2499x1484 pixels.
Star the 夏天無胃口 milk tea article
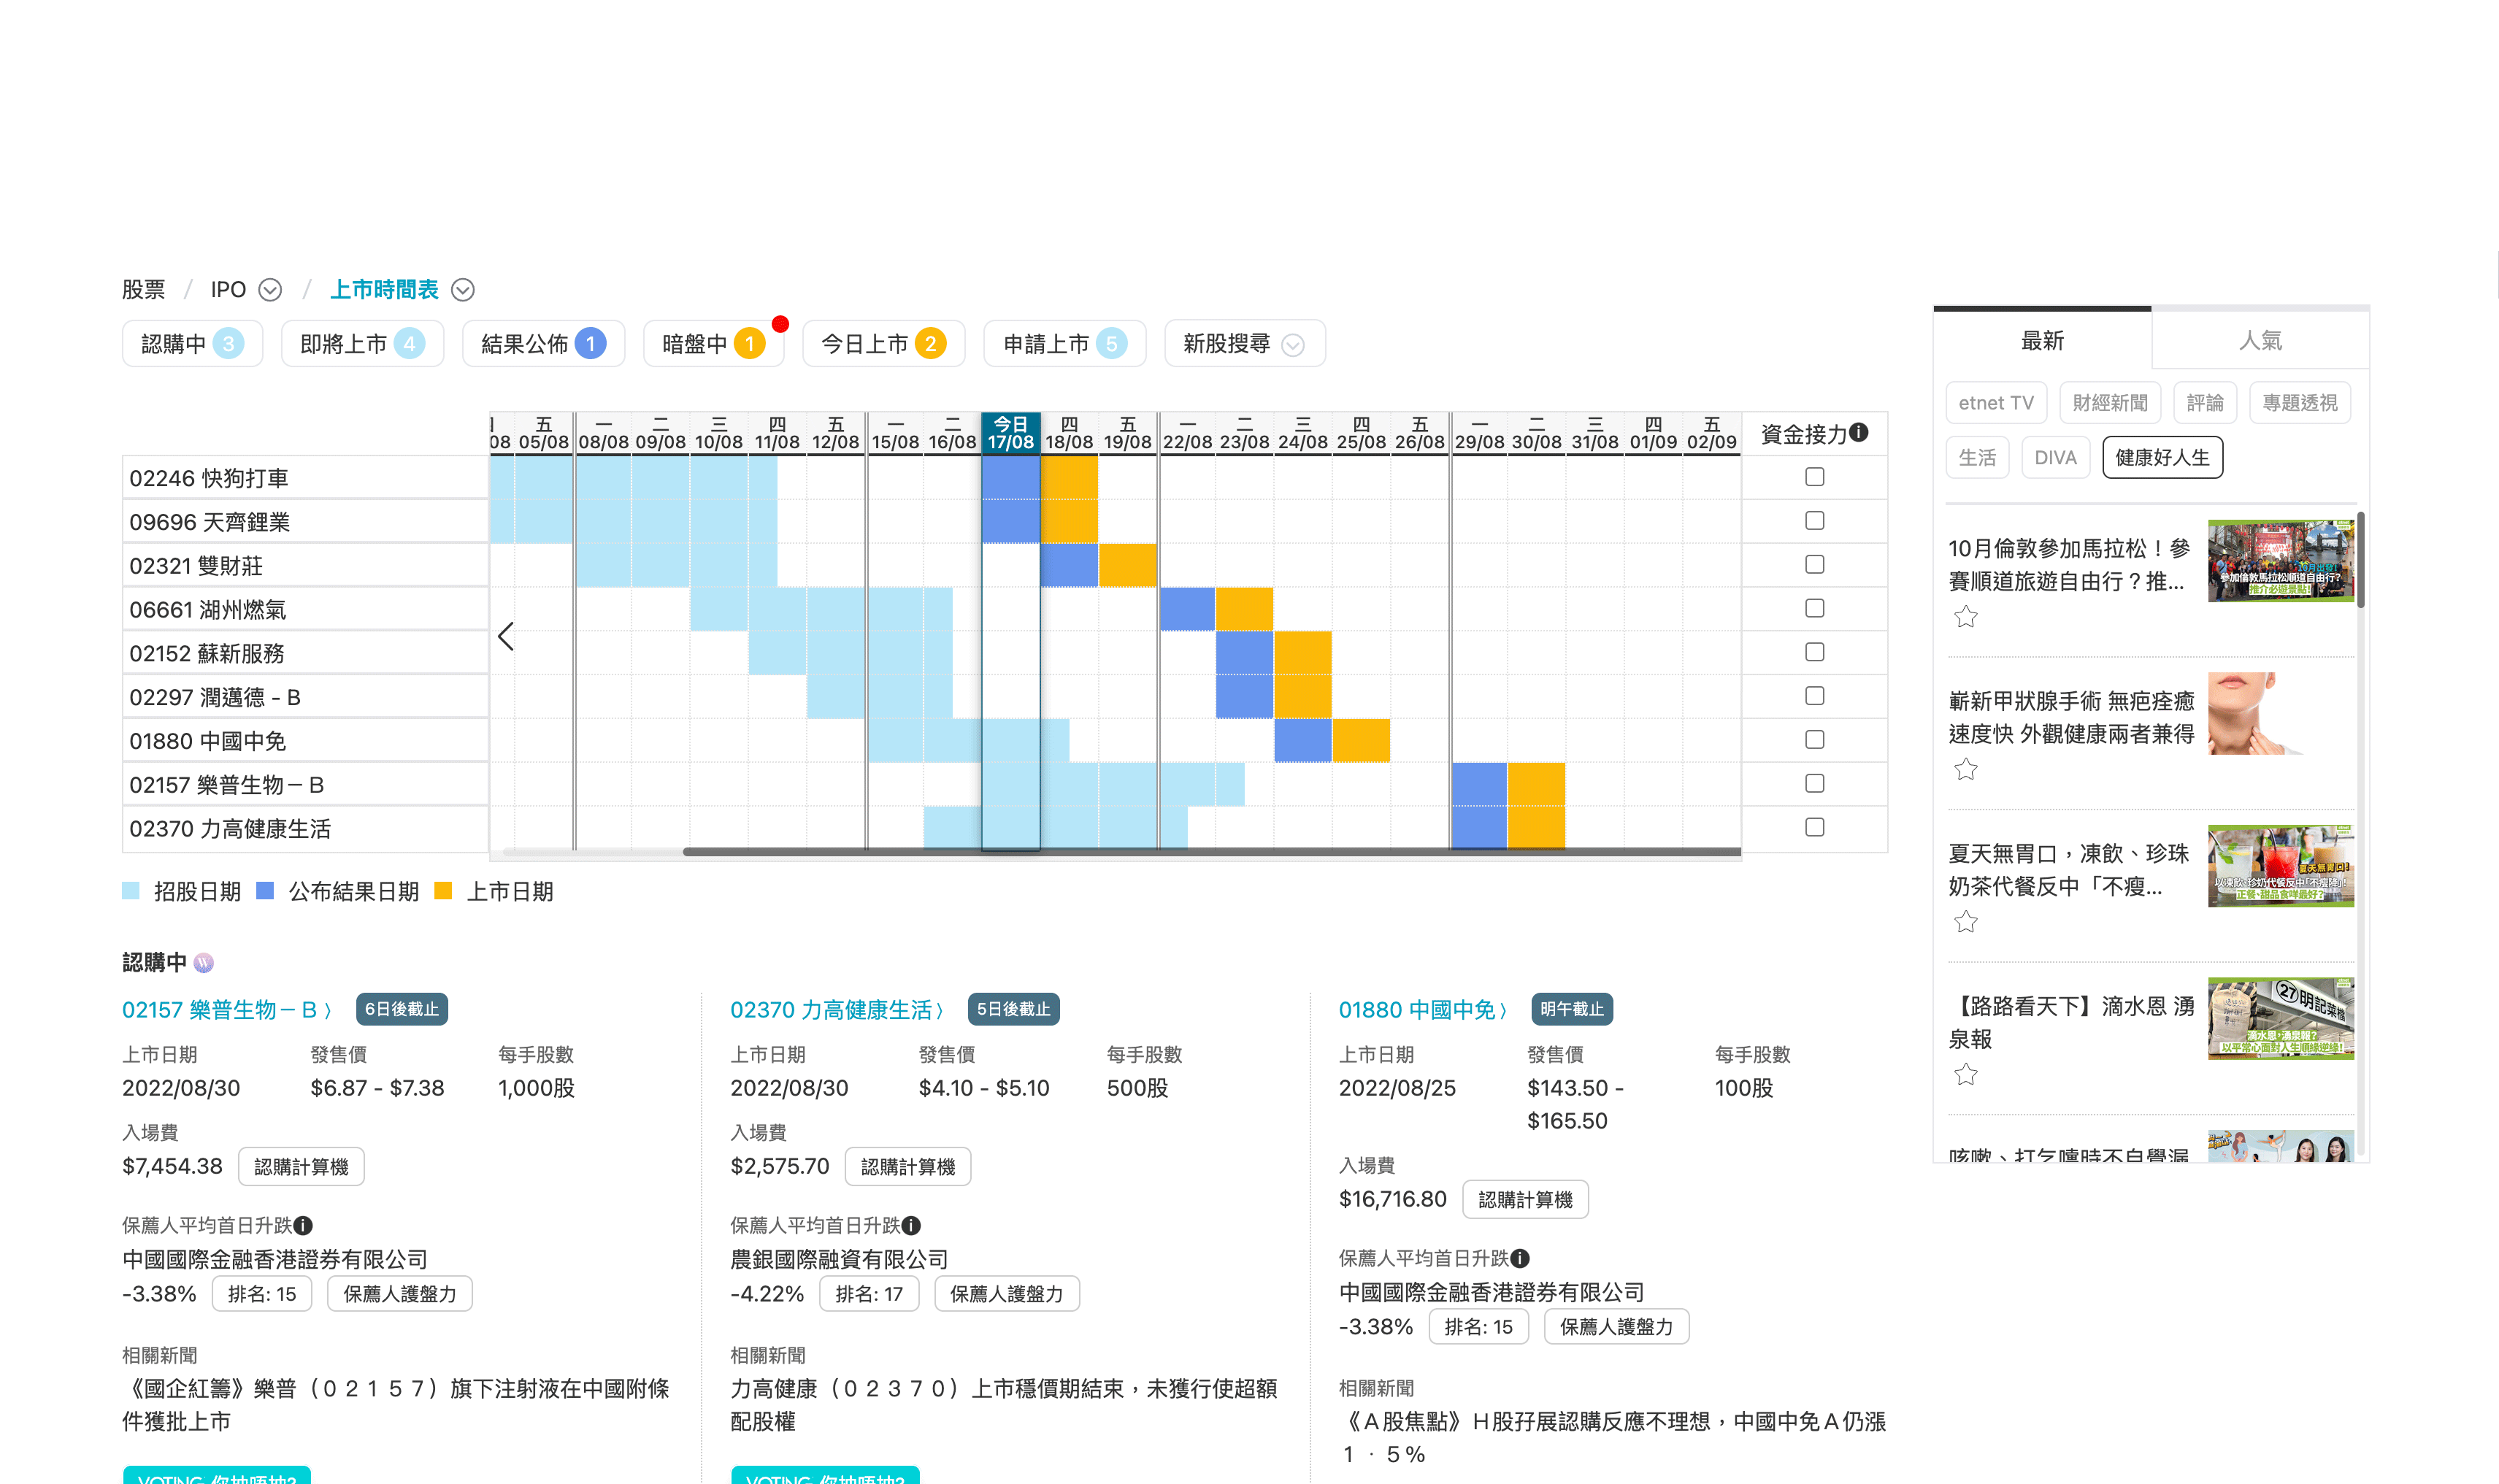[1965, 922]
